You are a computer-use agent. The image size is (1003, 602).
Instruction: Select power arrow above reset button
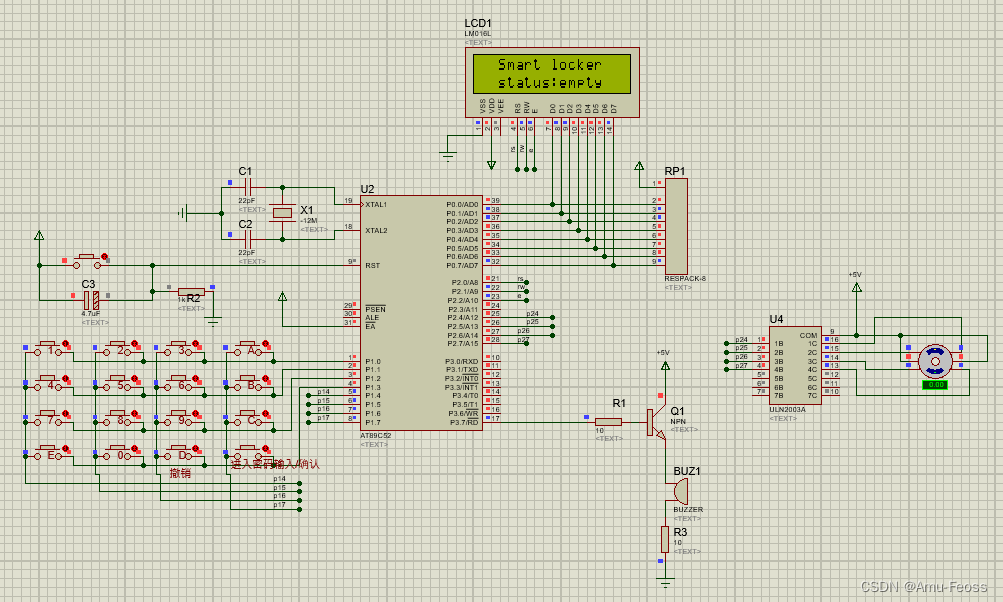(39, 236)
